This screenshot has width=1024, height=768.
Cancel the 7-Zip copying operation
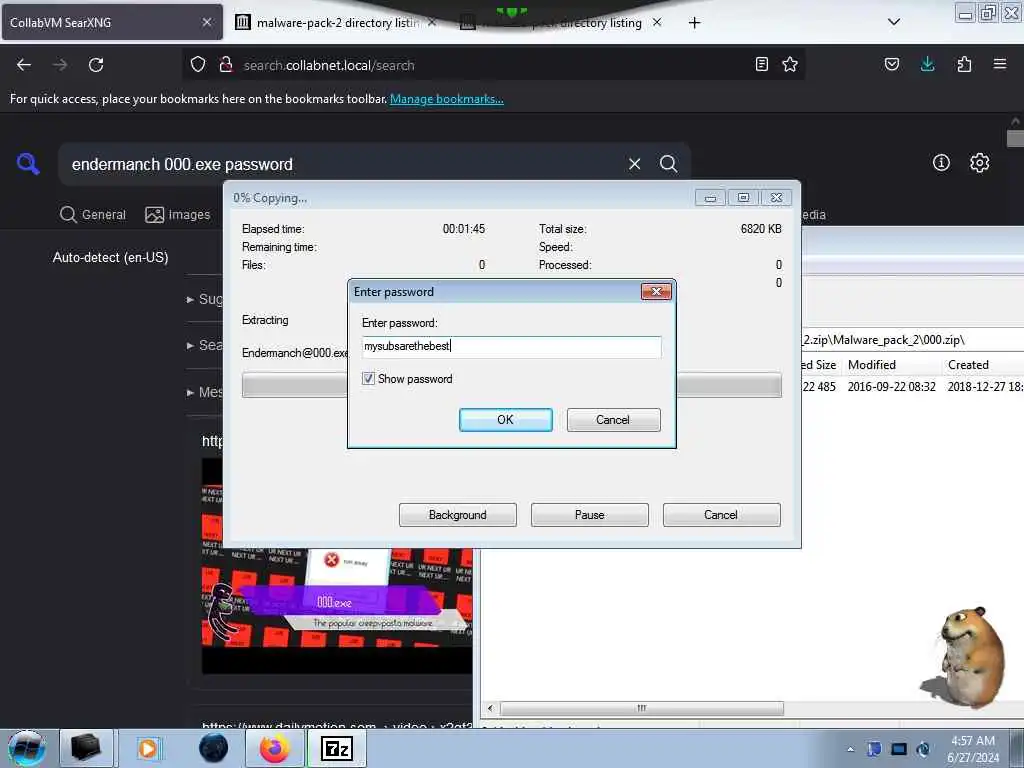(721, 515)
